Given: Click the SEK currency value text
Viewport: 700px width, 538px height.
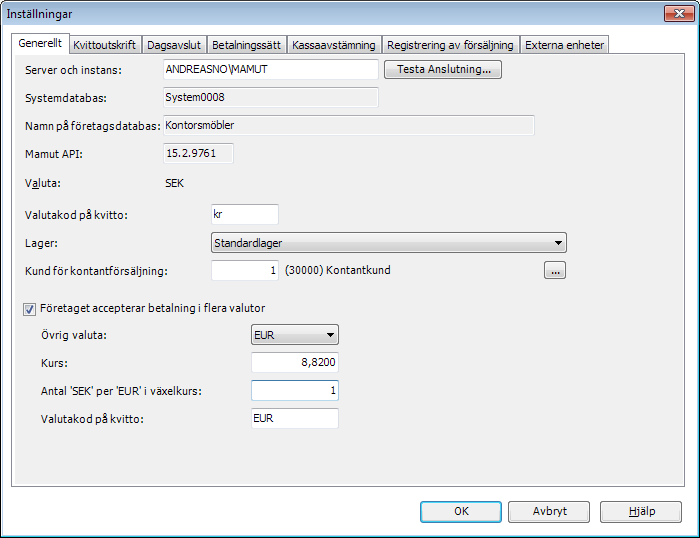Looking at the screenshot, I should [175, 183].
